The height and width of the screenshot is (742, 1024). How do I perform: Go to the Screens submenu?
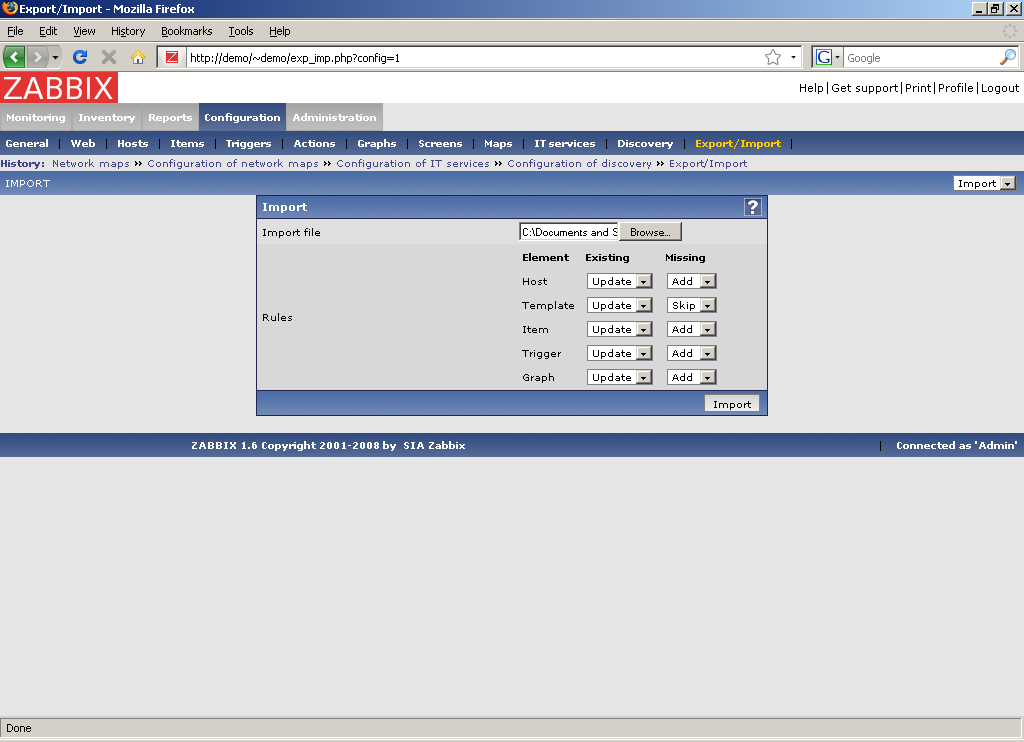pyautogui.click(x=440, y=144)
